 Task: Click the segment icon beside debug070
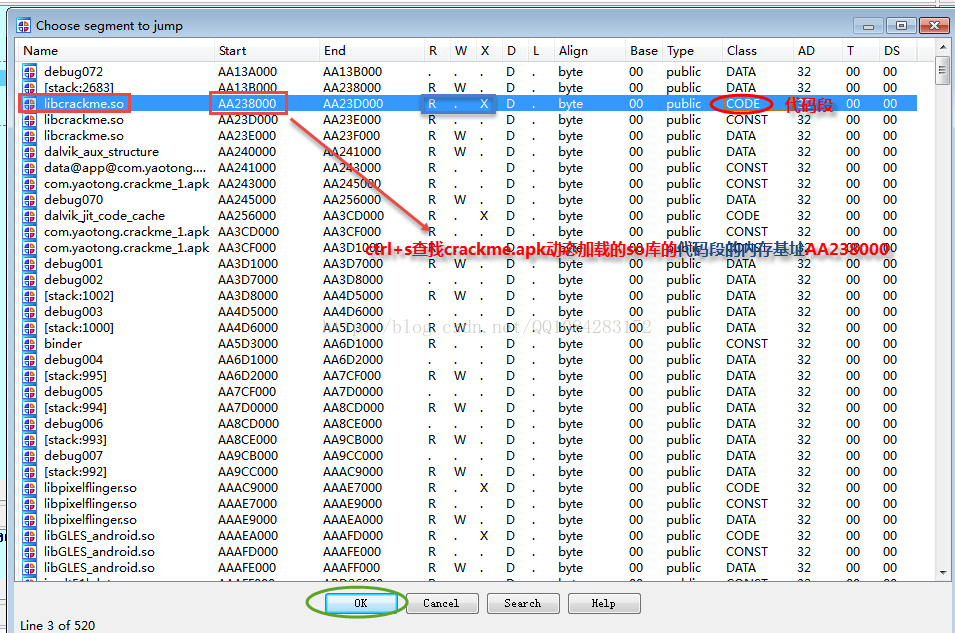point(29,200)
